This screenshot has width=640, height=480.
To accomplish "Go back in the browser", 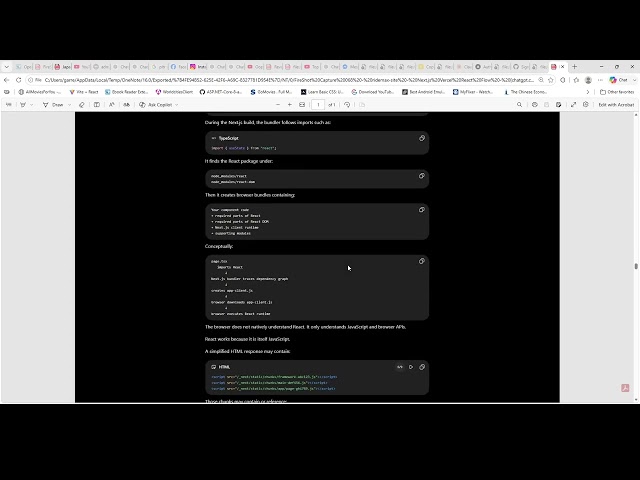I will (x=7, y=80).
